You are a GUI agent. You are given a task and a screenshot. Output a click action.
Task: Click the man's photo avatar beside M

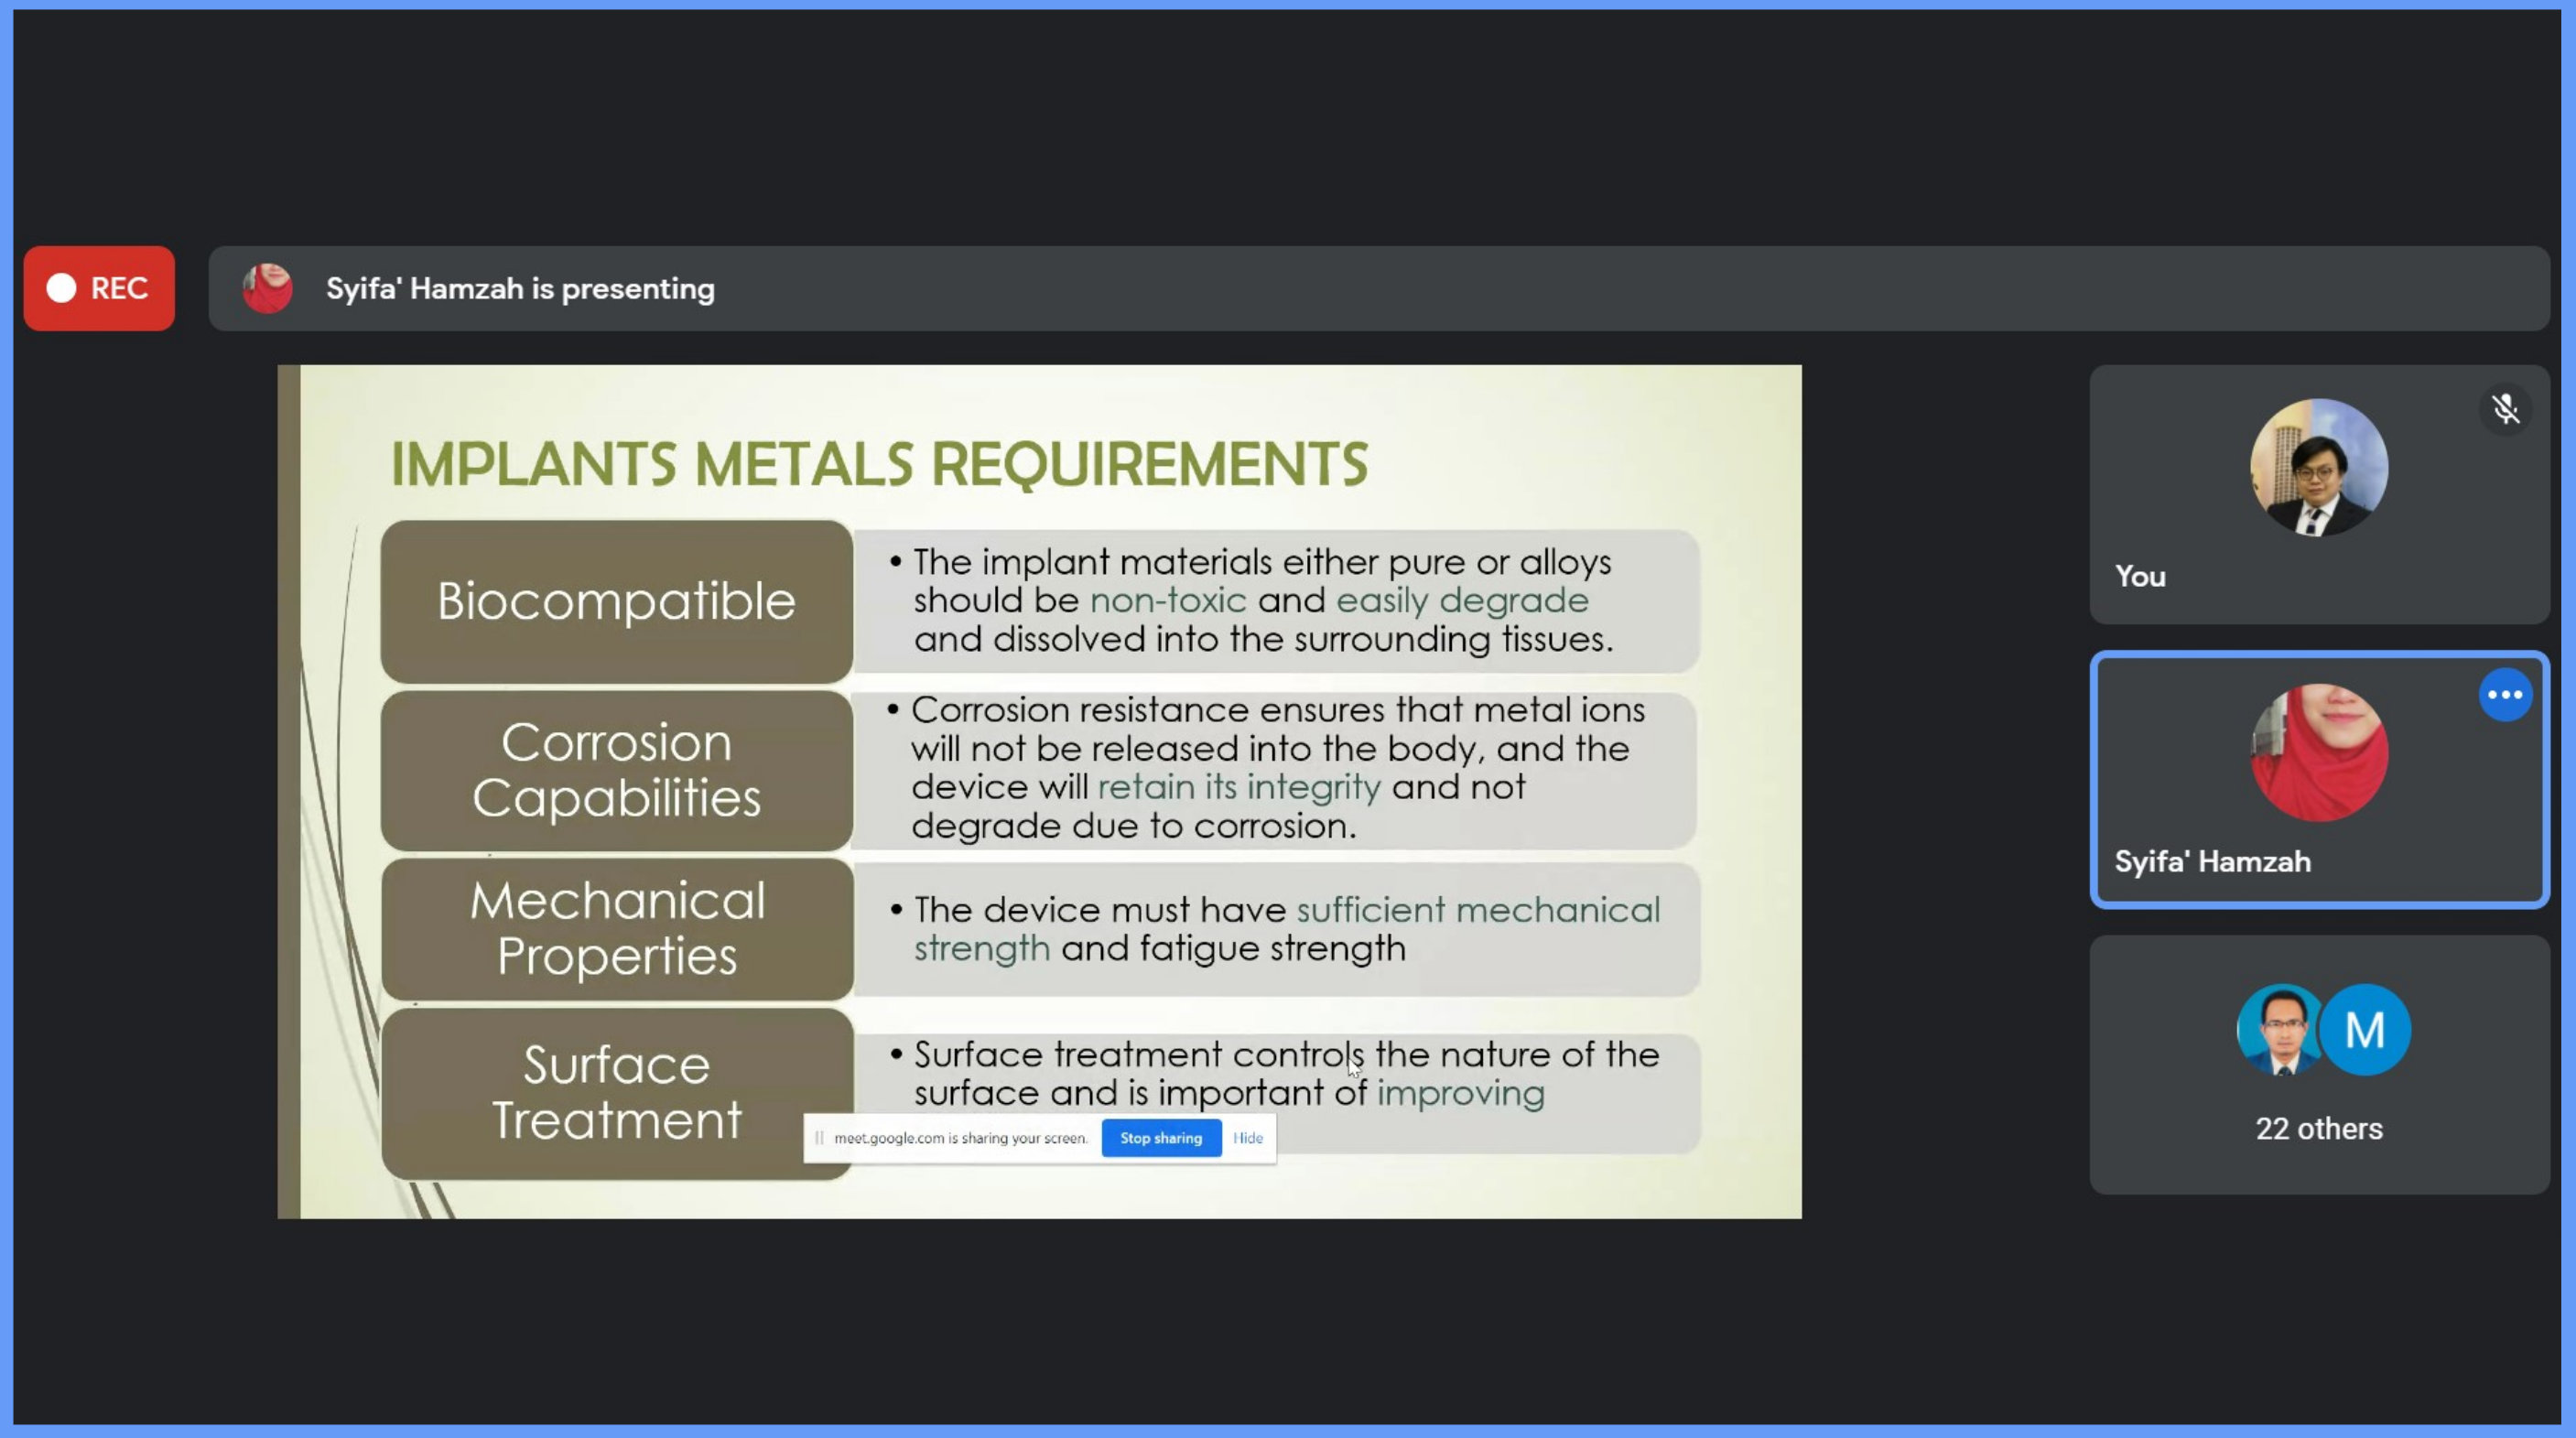point(2279,1030)
